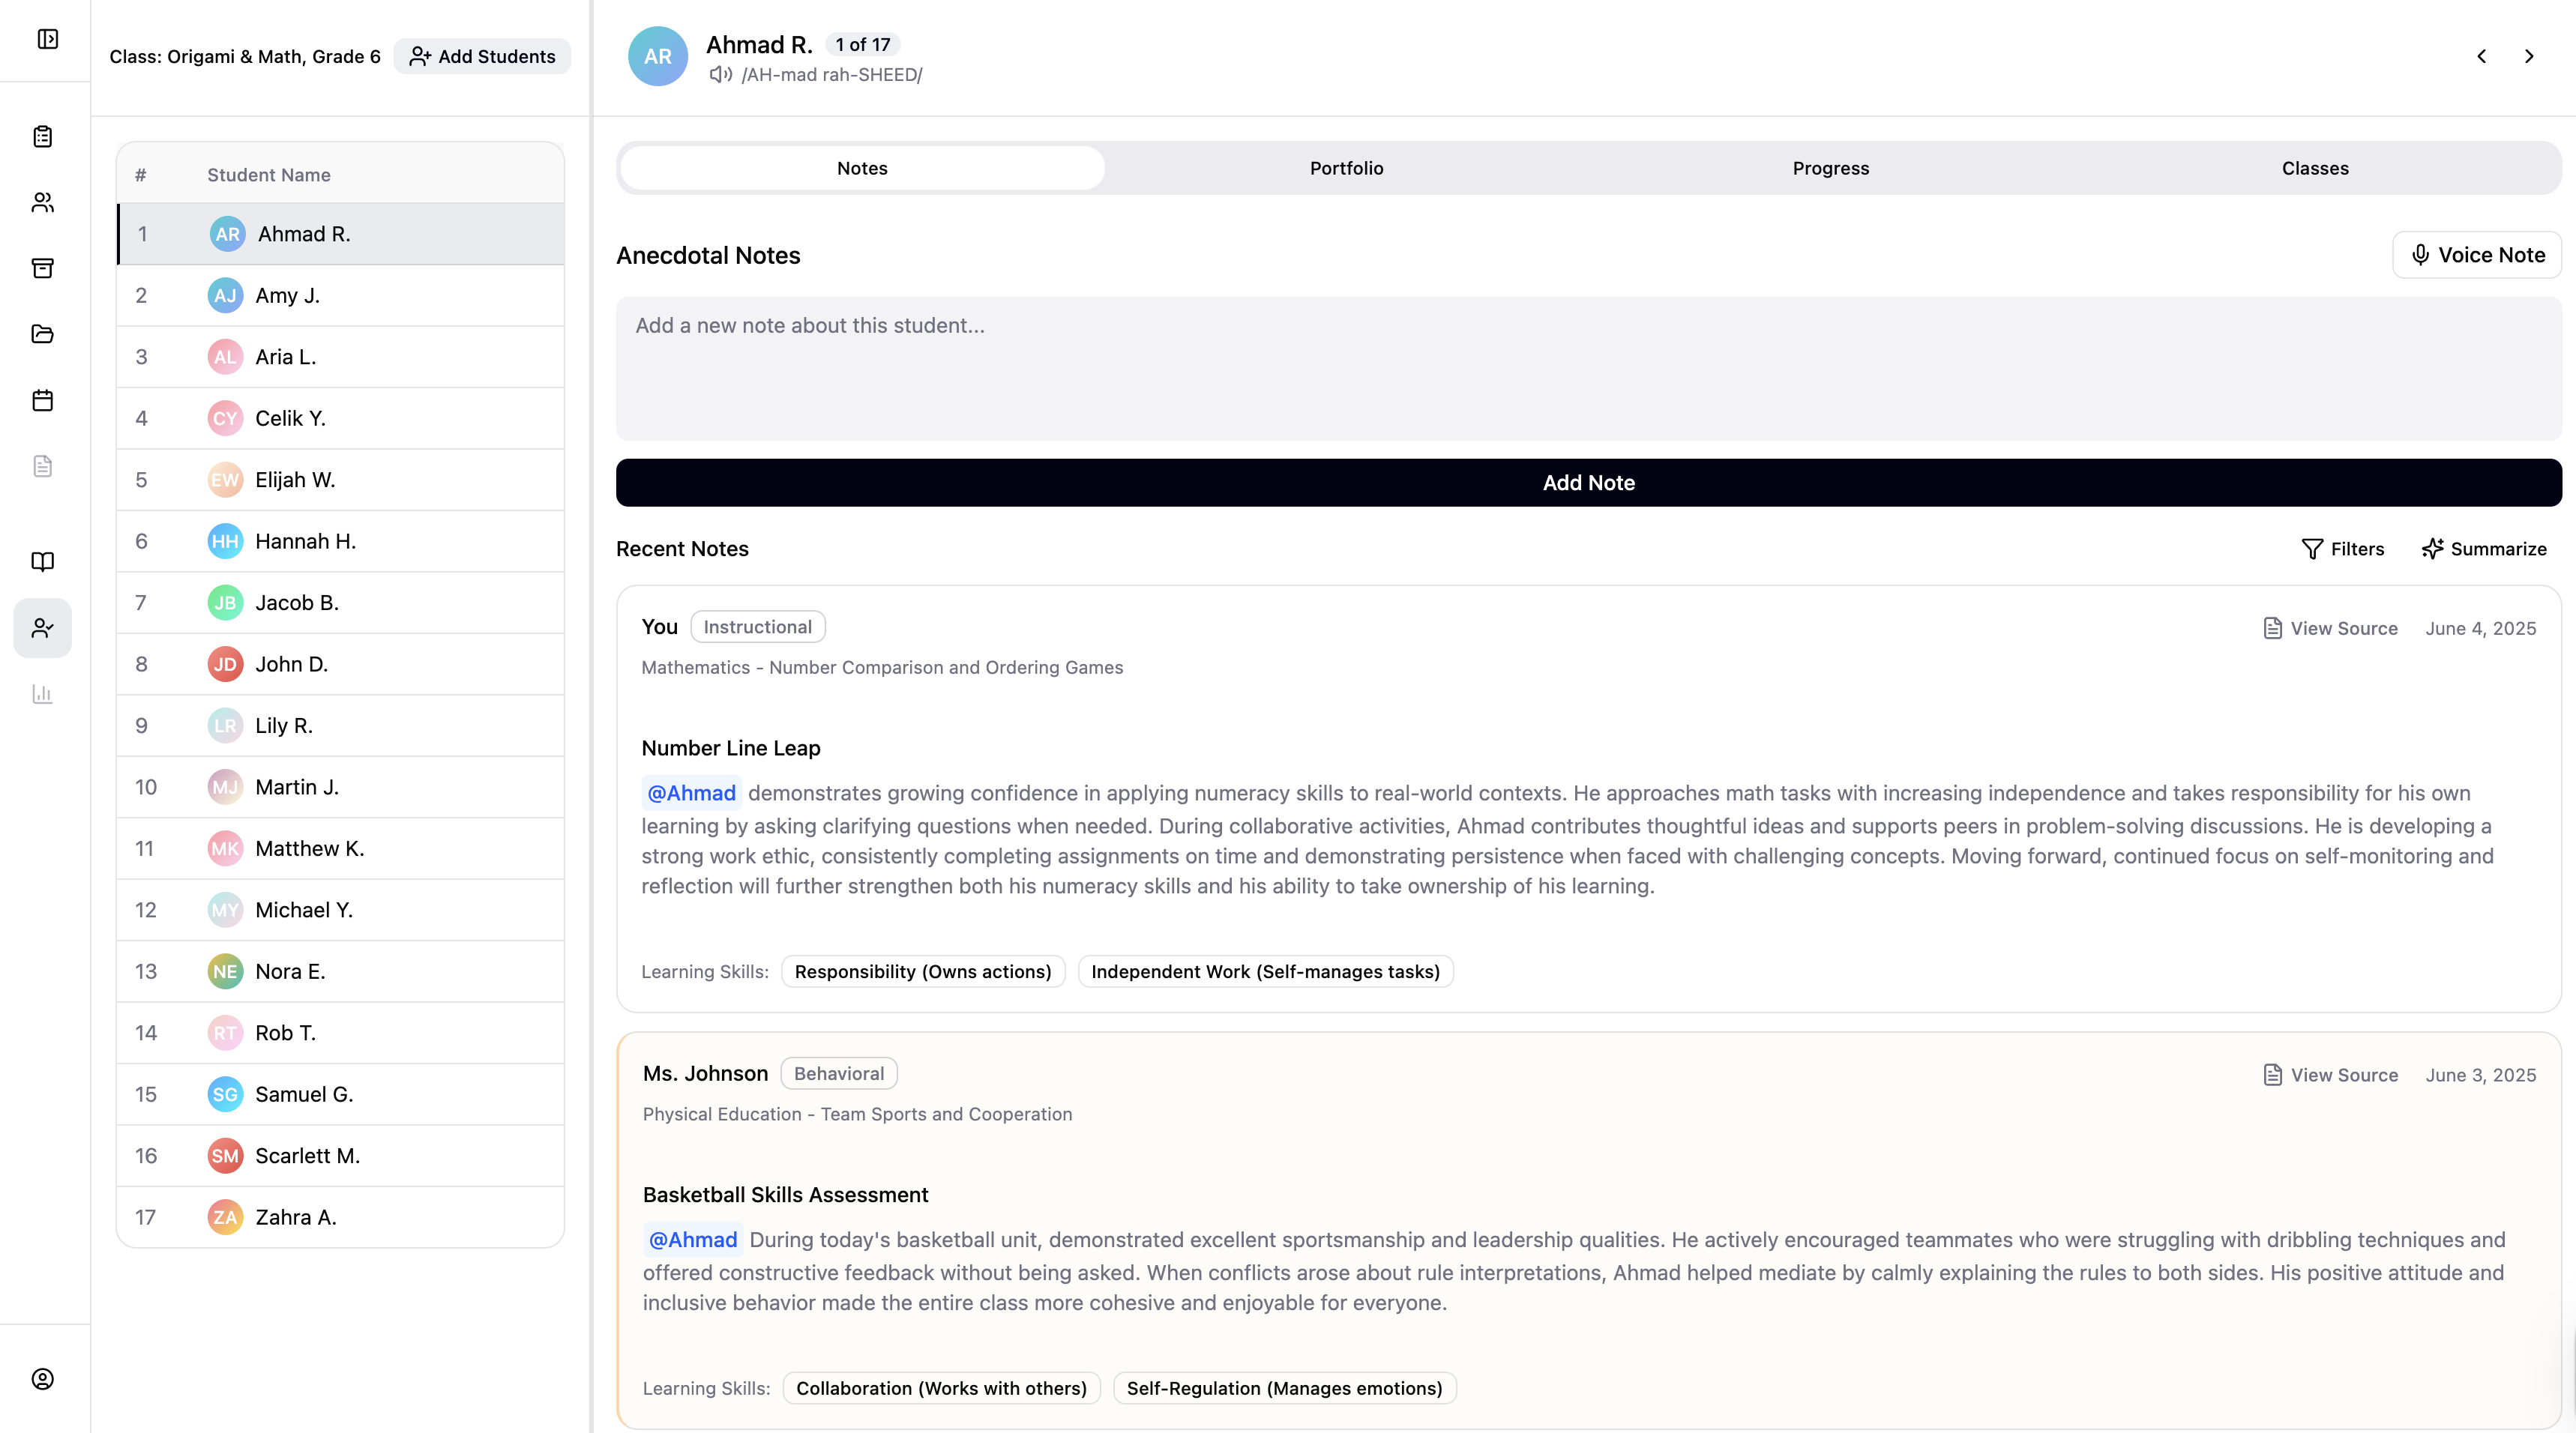Record a Voice Note
Viewport: 2576px width, 1433px height.
click(x=2476, y=255)
